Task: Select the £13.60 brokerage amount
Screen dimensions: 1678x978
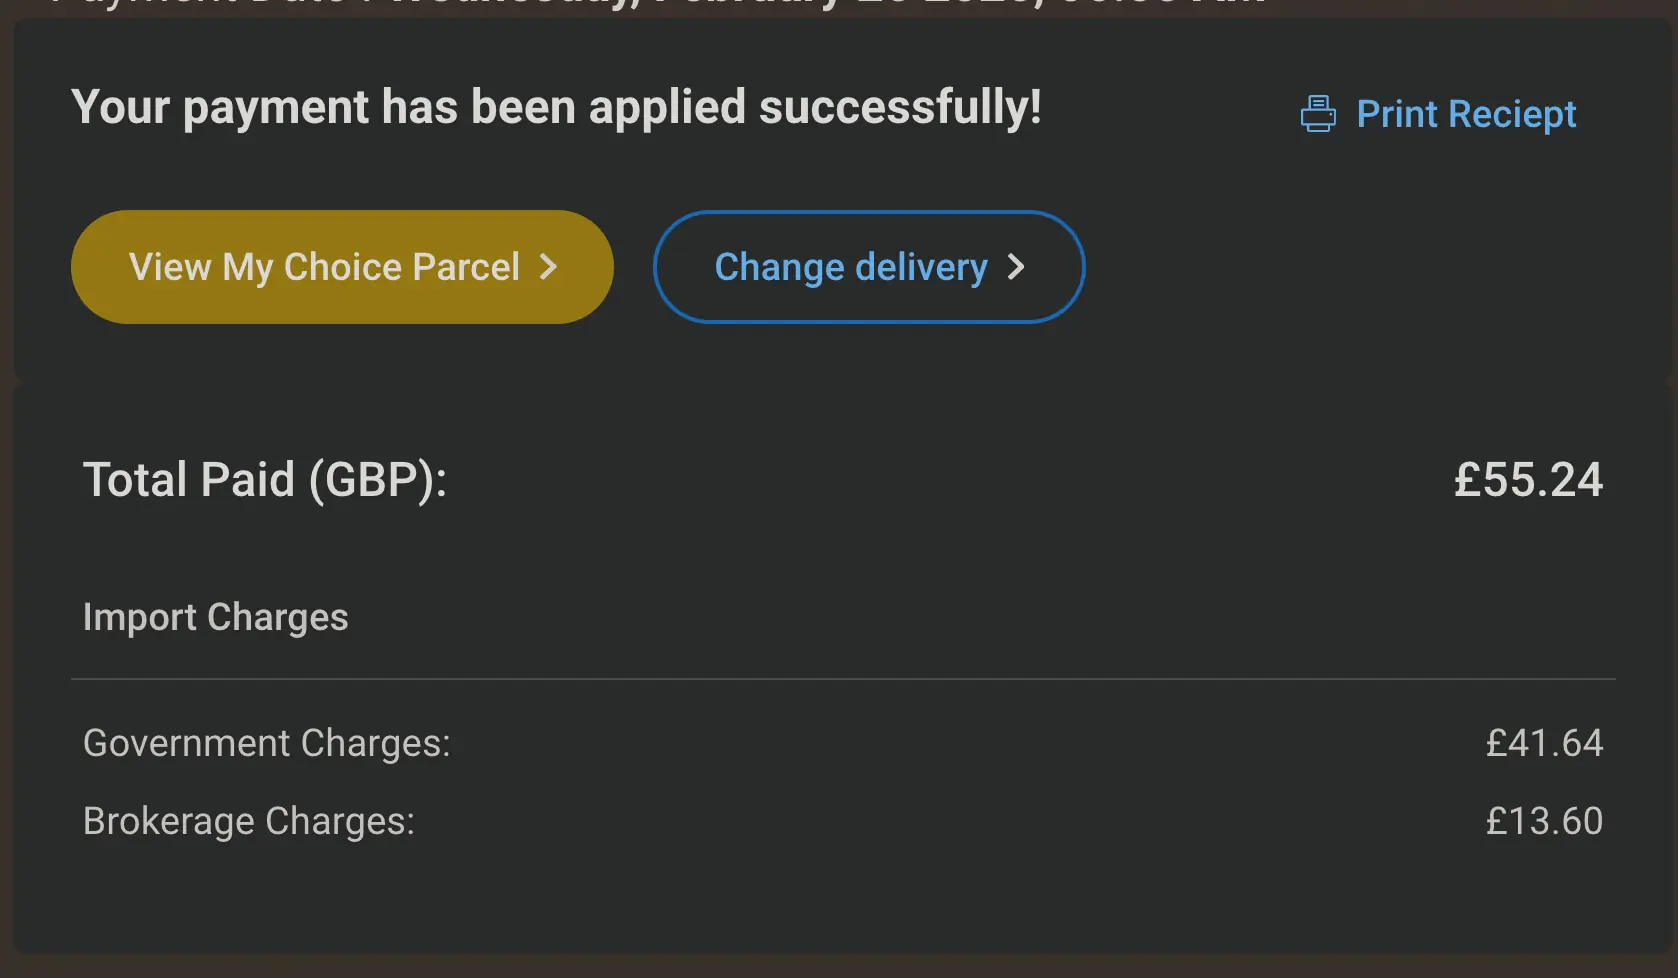Action: click(x=1543, y=821)
